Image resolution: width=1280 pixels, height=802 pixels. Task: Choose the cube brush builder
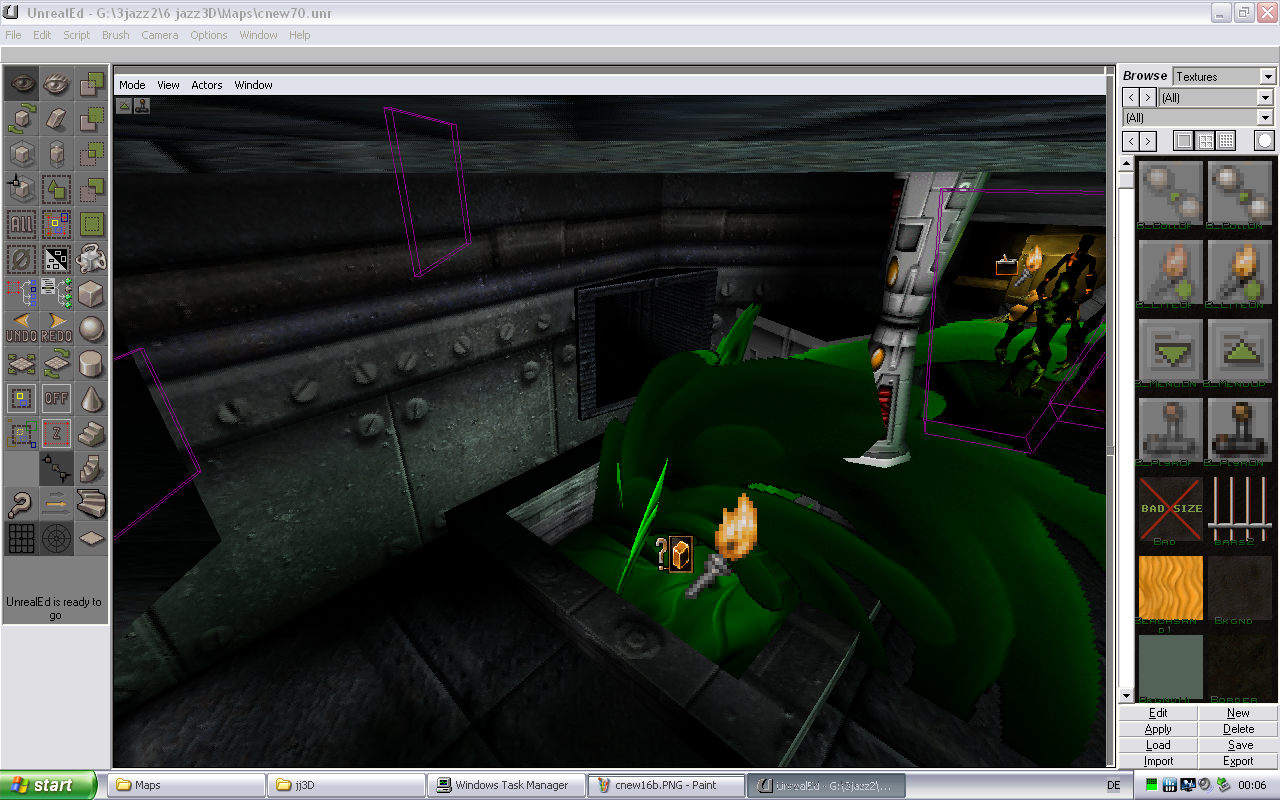(92, 294)
